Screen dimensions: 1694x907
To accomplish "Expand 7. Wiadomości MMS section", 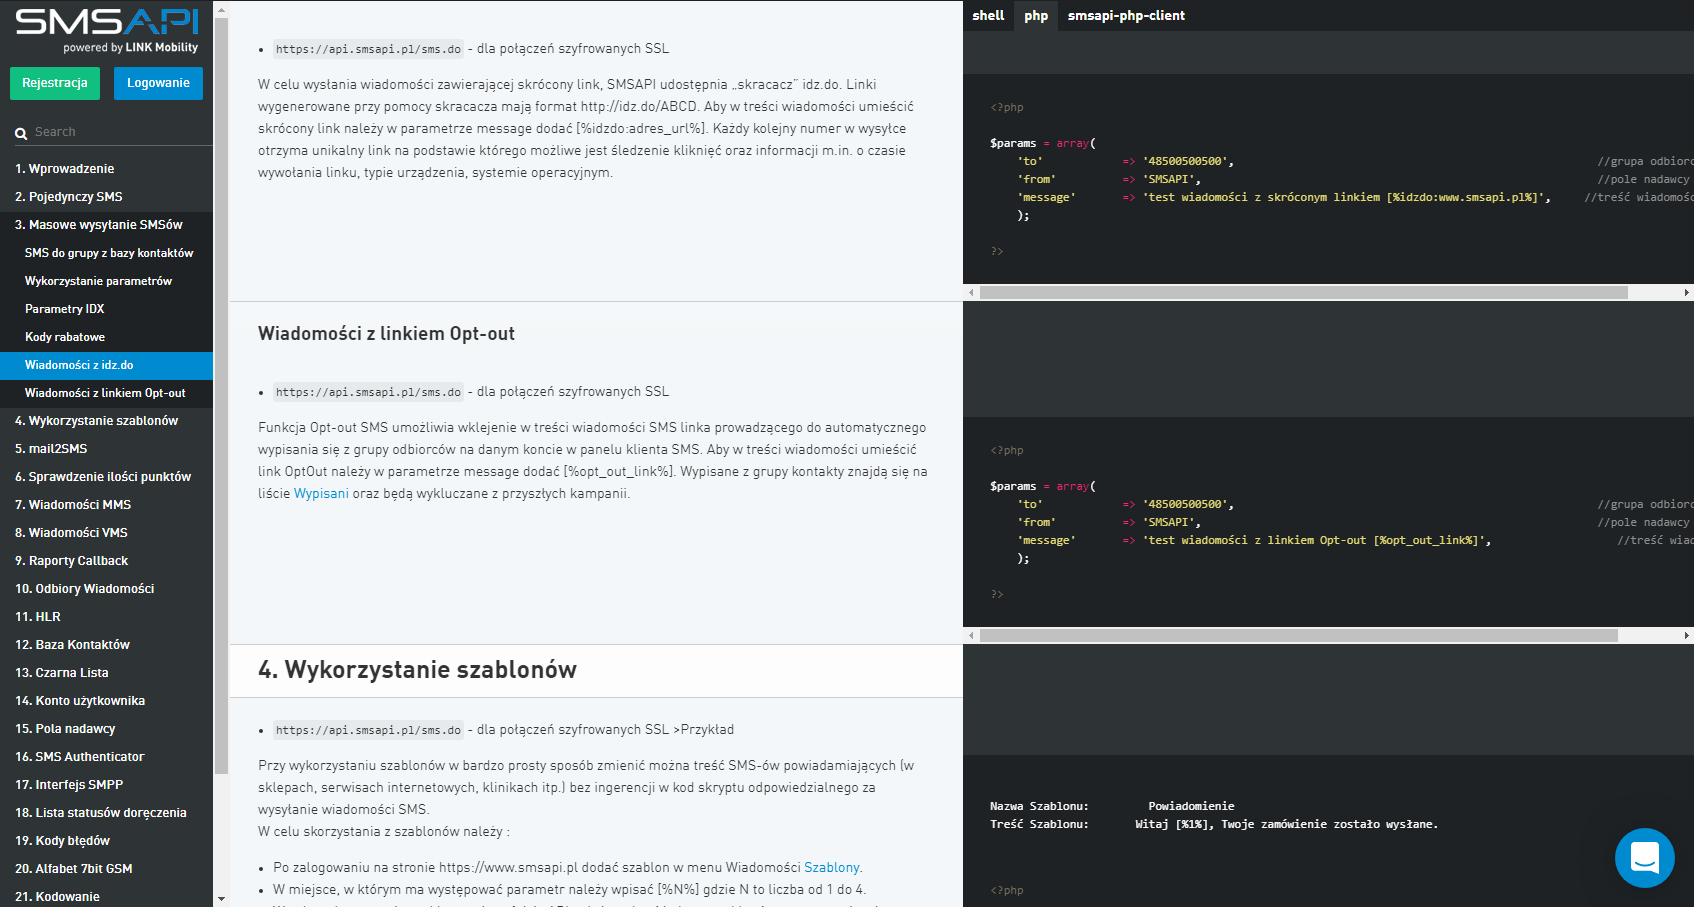I will coord(106,505).
